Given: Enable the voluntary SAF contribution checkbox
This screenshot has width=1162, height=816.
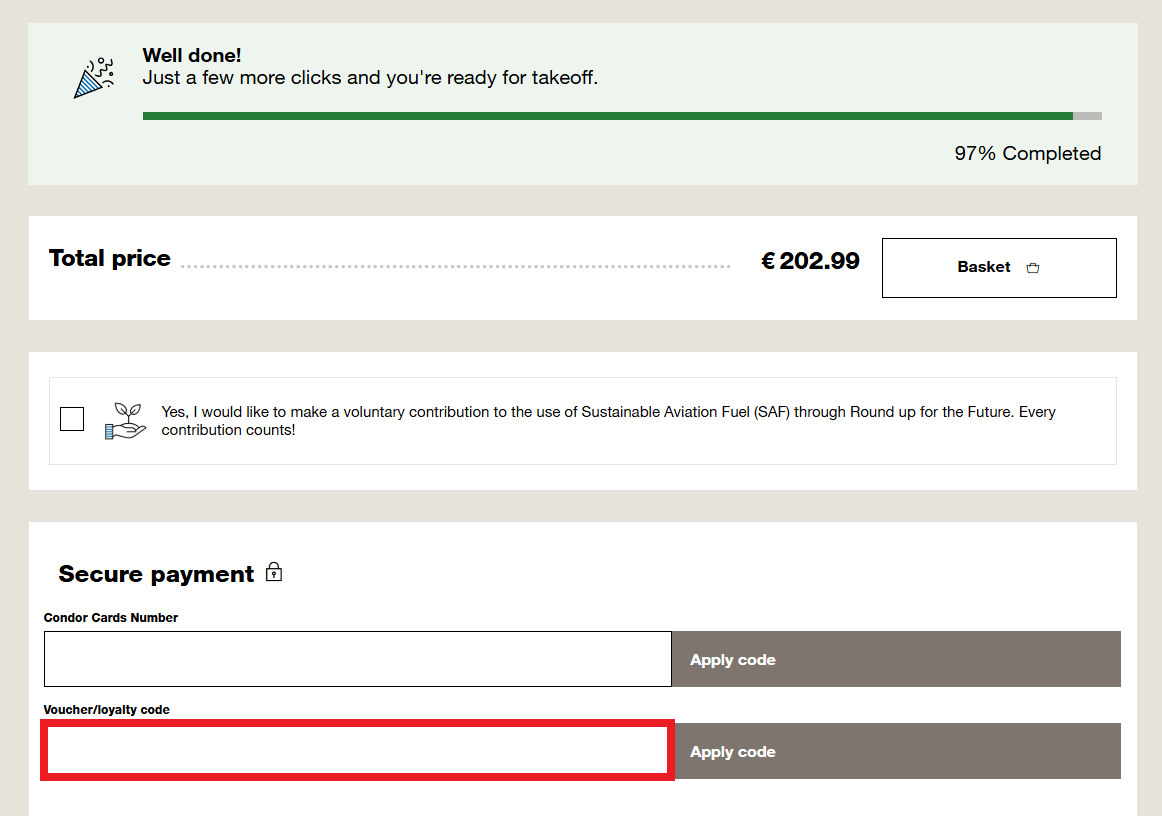Looking at the screenshot, I should (71, 419).
